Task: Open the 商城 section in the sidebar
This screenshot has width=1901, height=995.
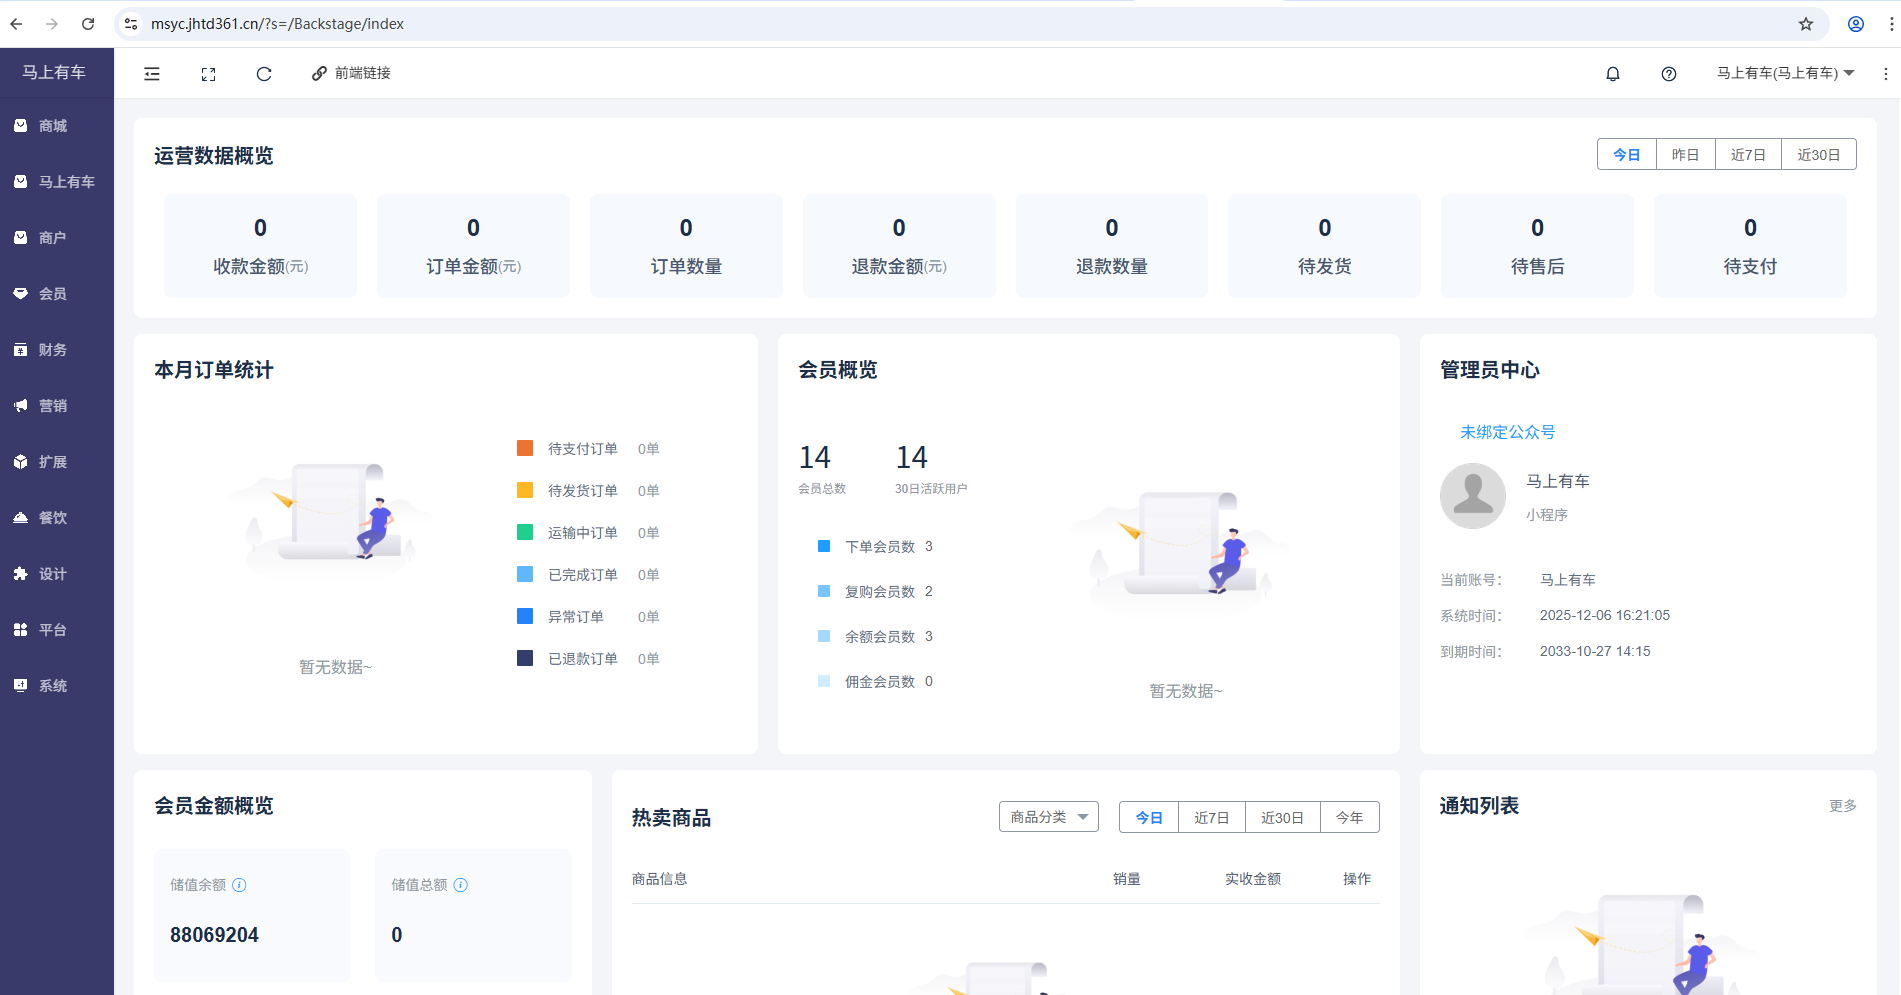Action: tap(53, 125)
